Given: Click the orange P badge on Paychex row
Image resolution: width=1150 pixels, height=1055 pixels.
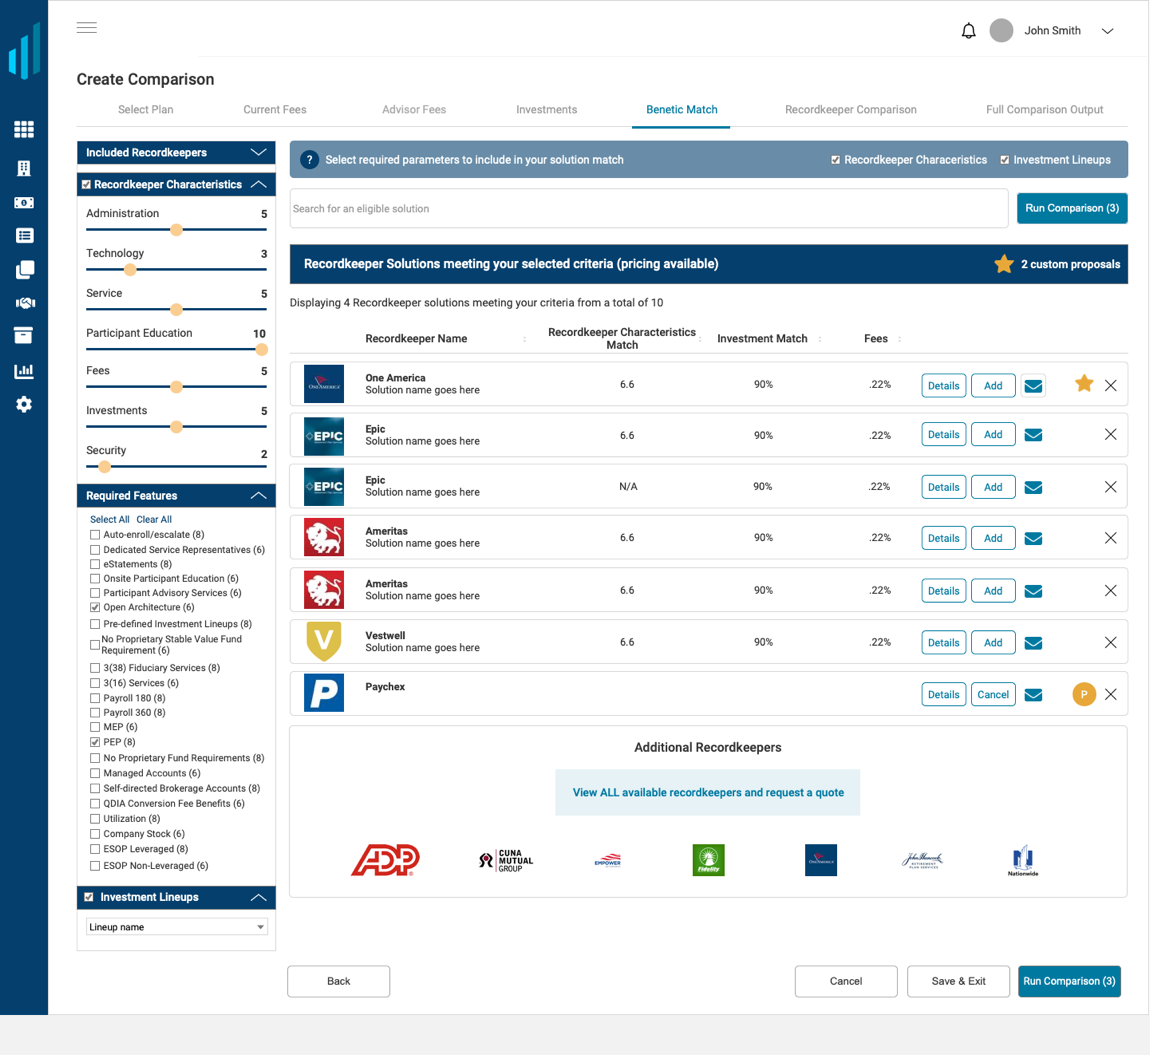Looking at the screenshot, I should point(1084,694).
